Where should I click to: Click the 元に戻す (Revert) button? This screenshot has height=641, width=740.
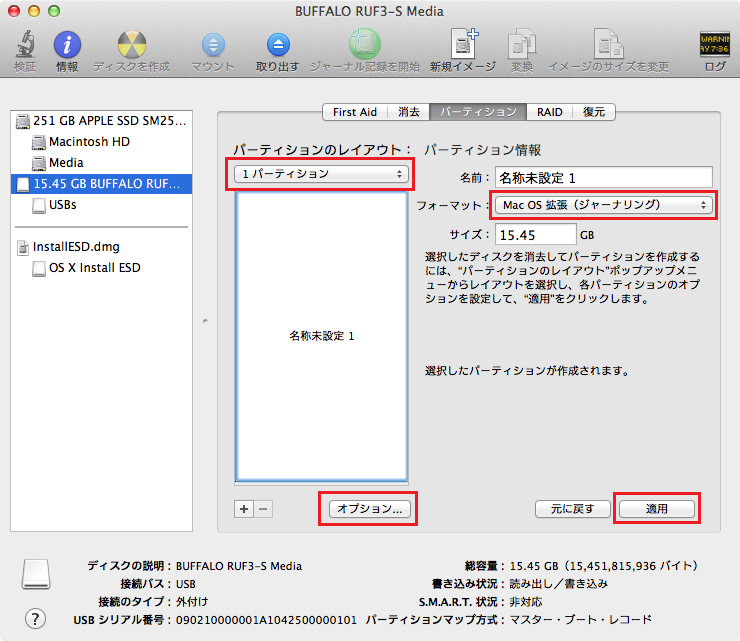point(572,509)
